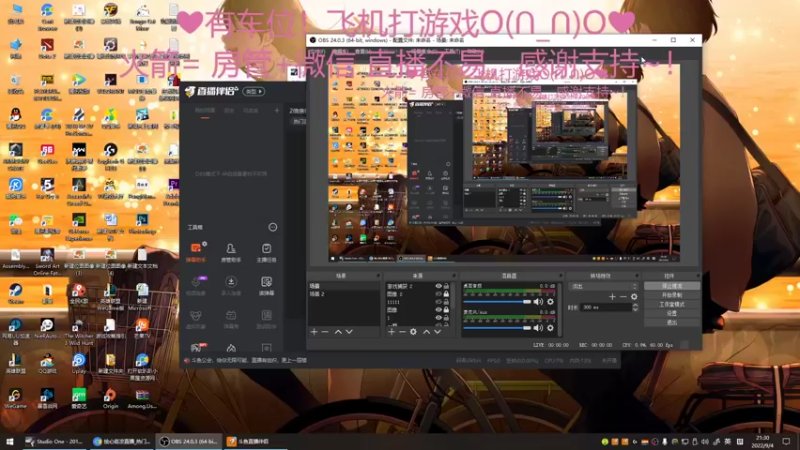Image resolution: width=800 pixels, height=450 pixels.
Task: Open Windows Start menu on taskbar
Action: (10, 441)
